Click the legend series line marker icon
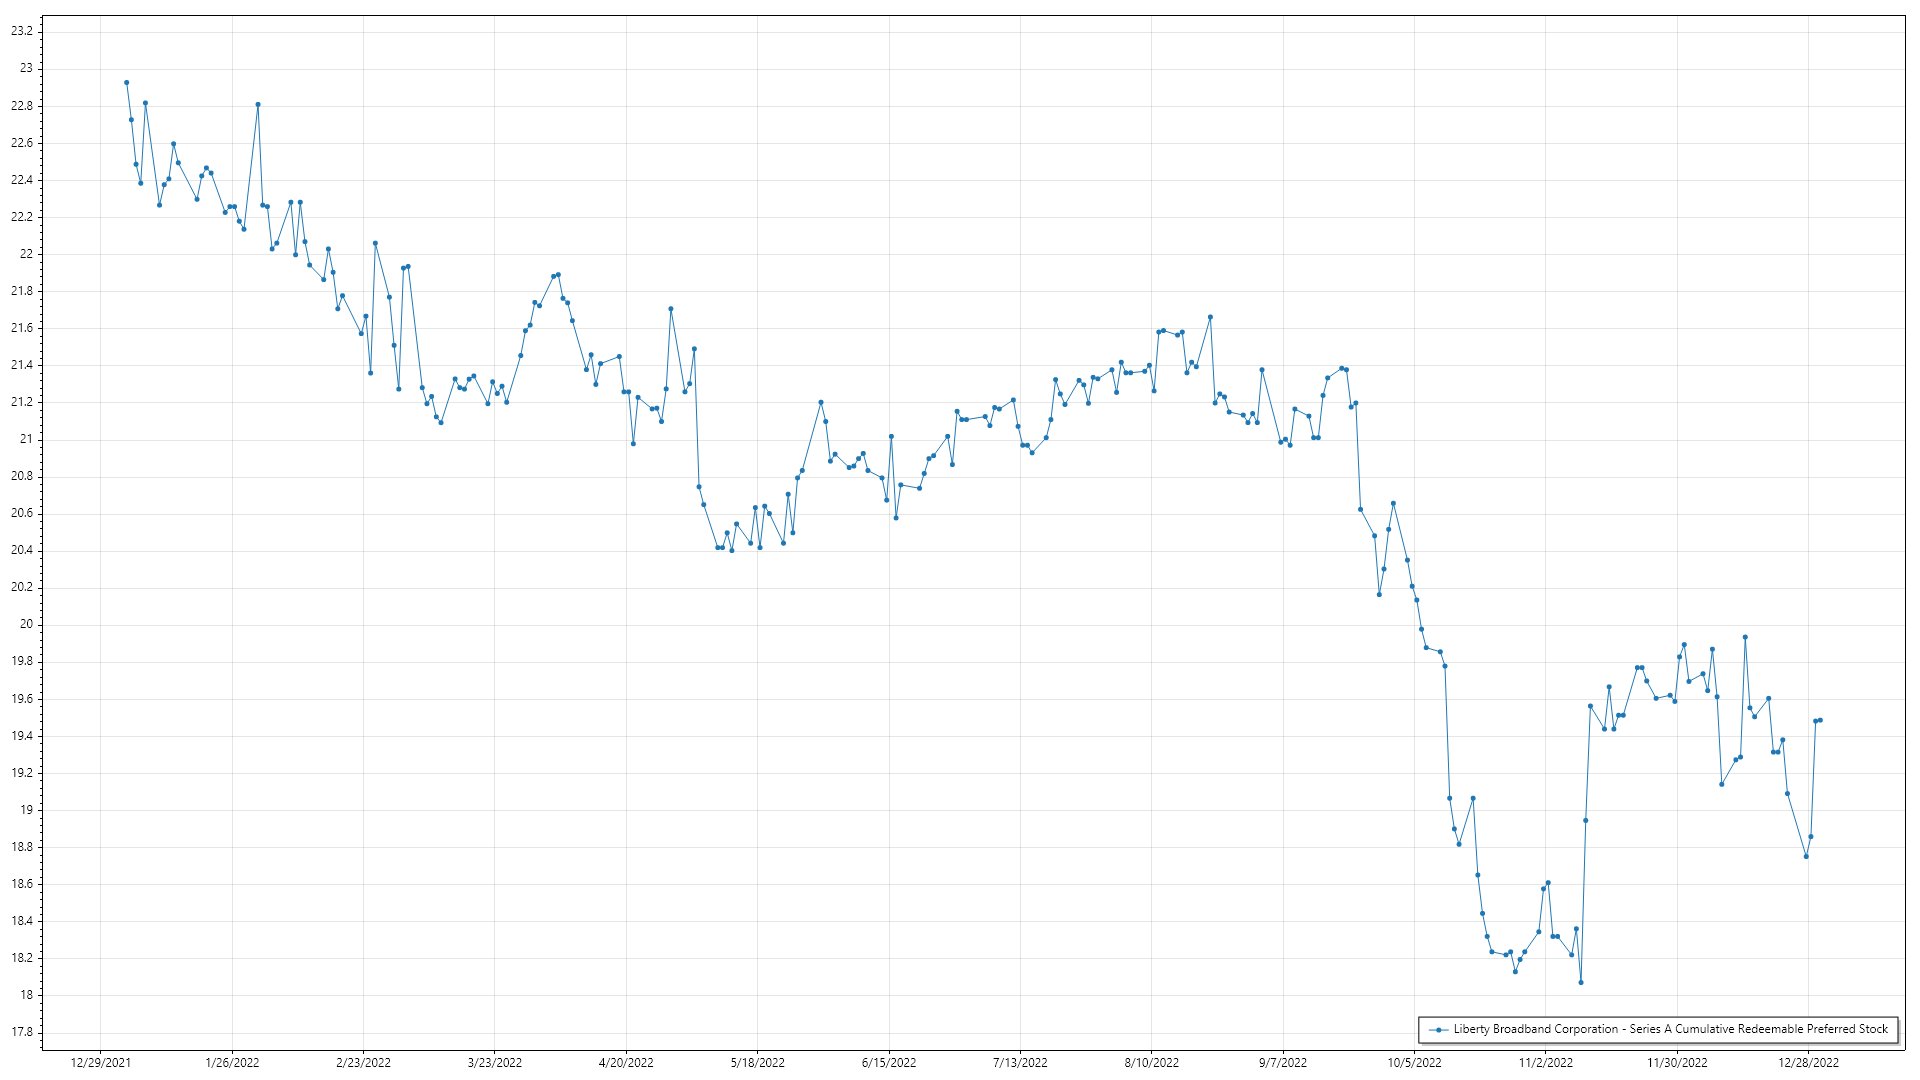This screenshot has height=1080, width=1920. point(1438,1029)
